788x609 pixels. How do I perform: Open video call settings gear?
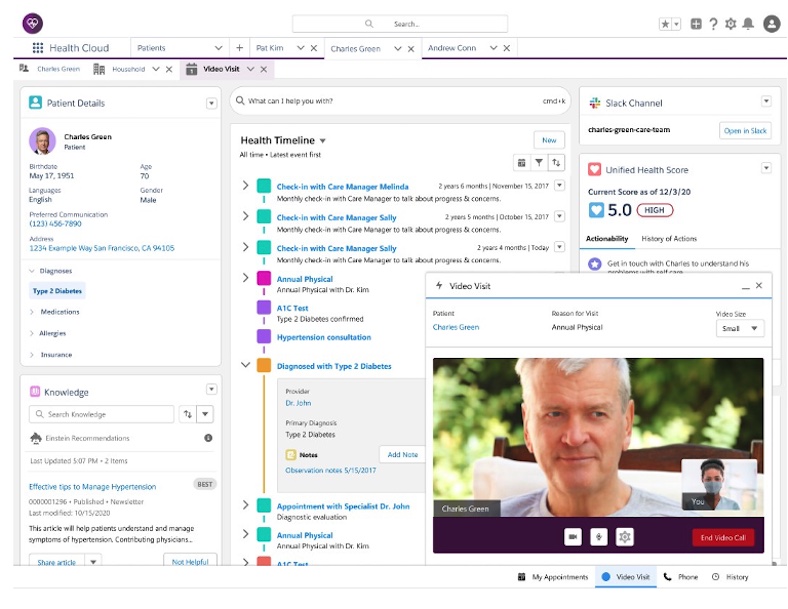coord(625,537)
